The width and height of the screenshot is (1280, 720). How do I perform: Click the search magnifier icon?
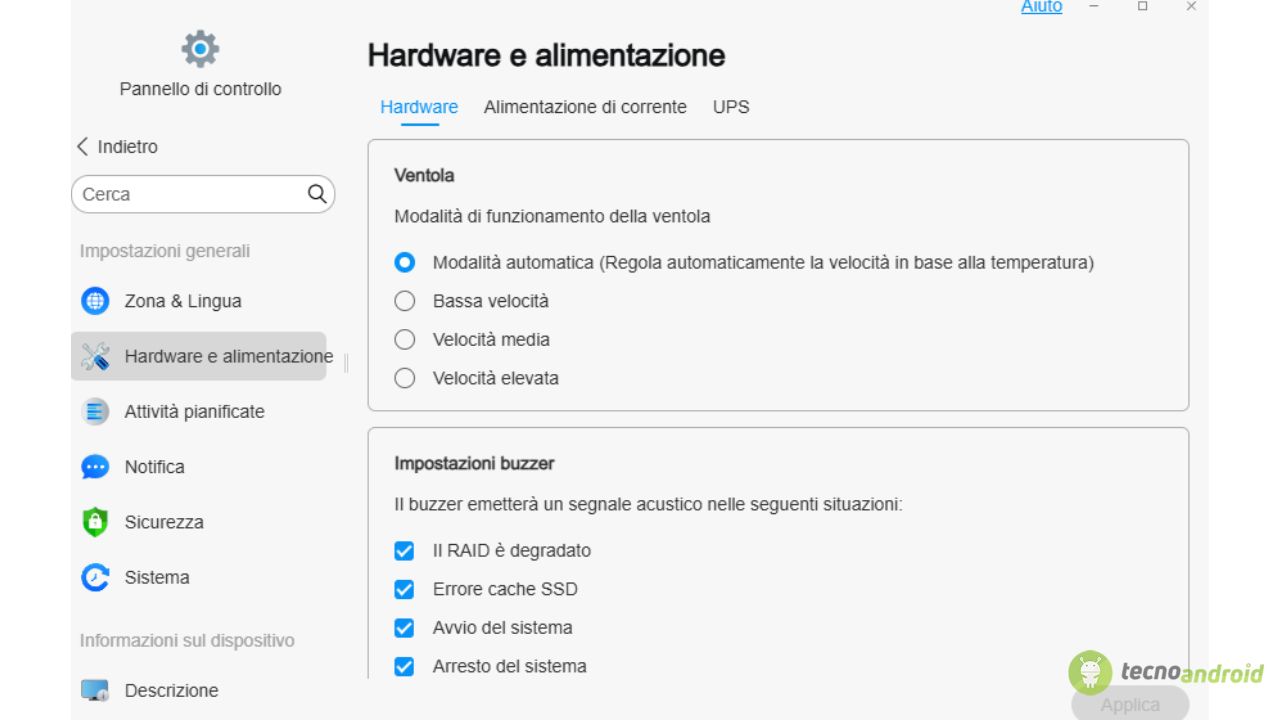coord(317,194)
